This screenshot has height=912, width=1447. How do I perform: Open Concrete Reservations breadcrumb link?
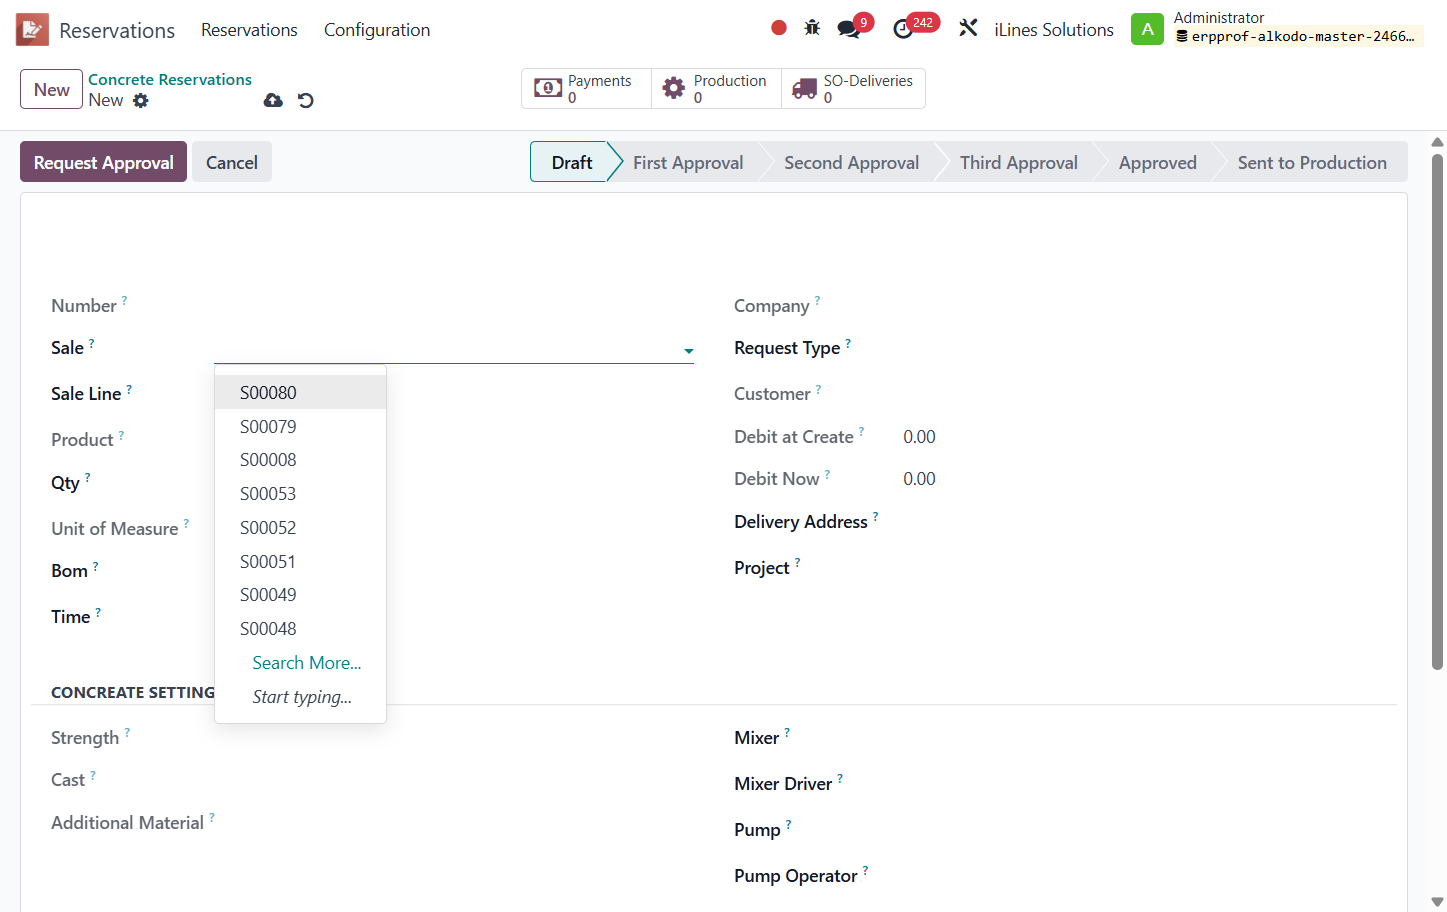(170, 79)
